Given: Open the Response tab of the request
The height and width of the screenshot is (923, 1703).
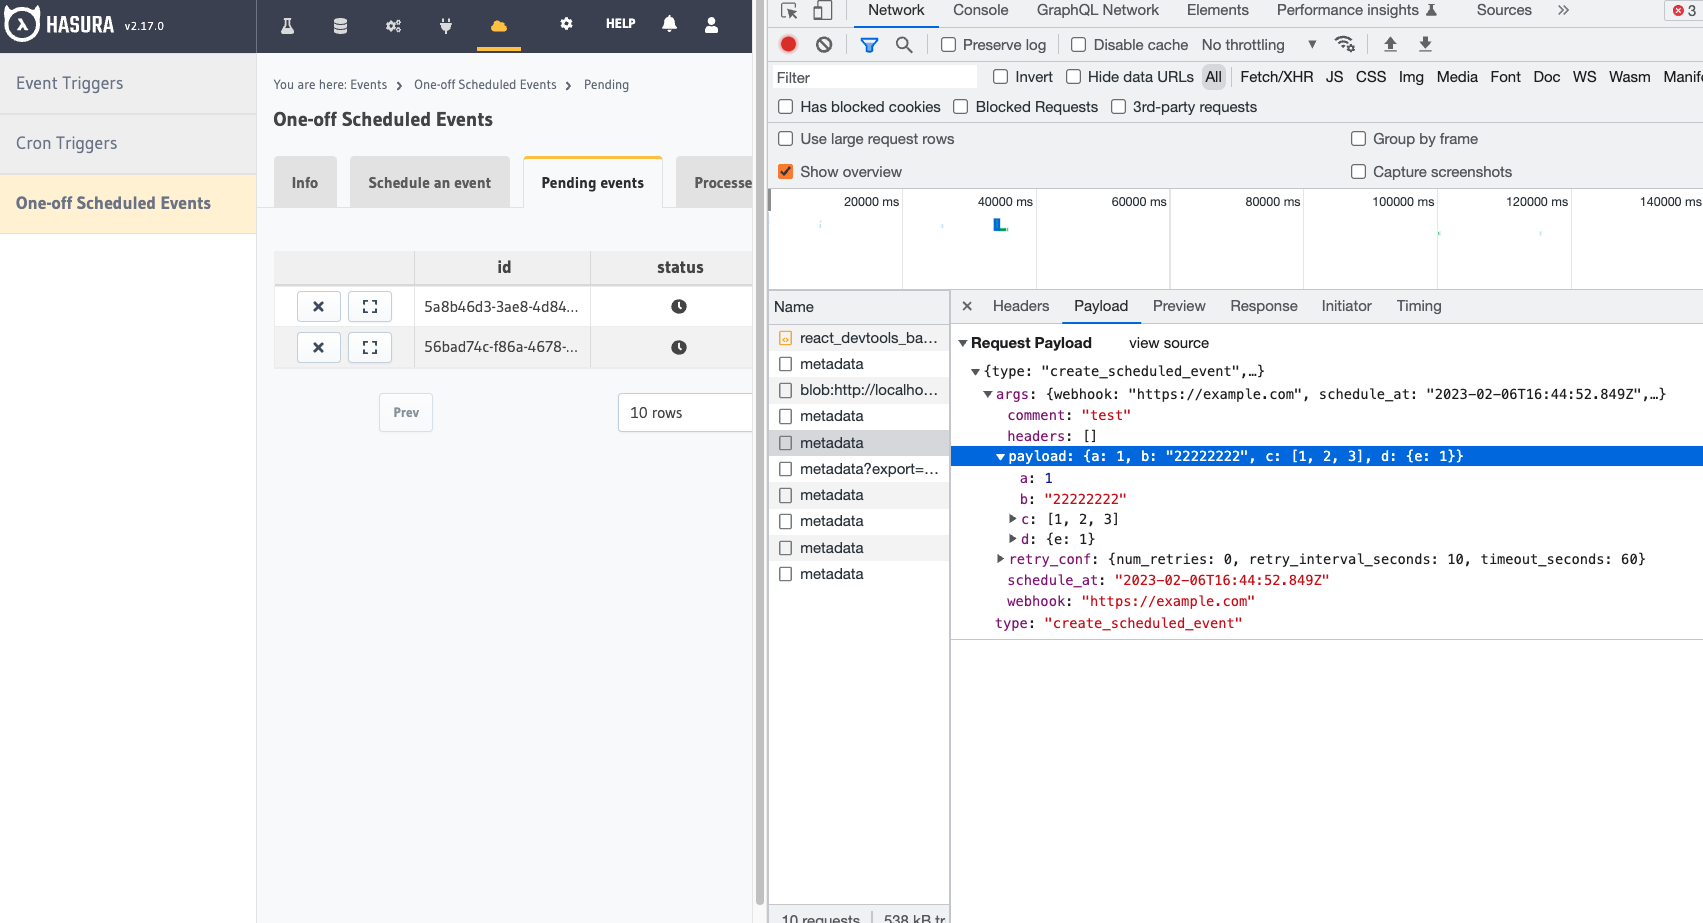Looking at the screenshot, I should click(x=1263, y=306).
